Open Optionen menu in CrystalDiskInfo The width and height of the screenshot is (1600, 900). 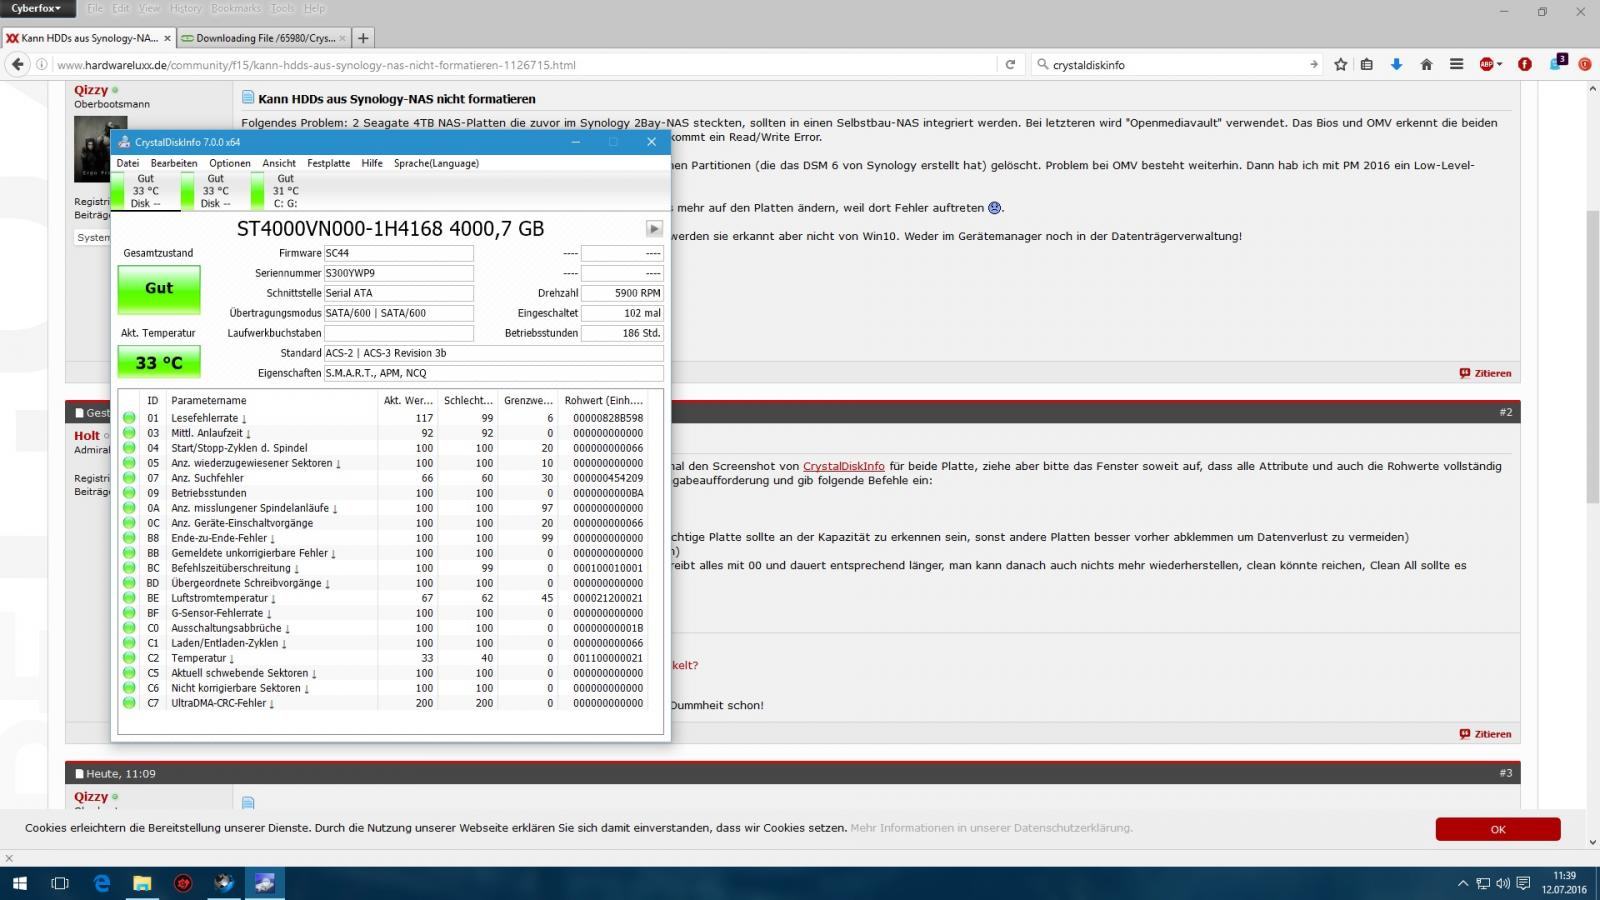tap(230, 163)
